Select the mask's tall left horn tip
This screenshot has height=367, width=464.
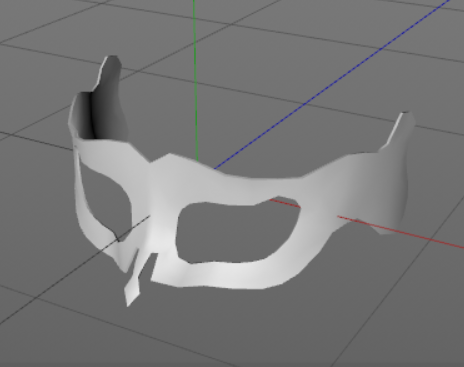tap(111, 63)
